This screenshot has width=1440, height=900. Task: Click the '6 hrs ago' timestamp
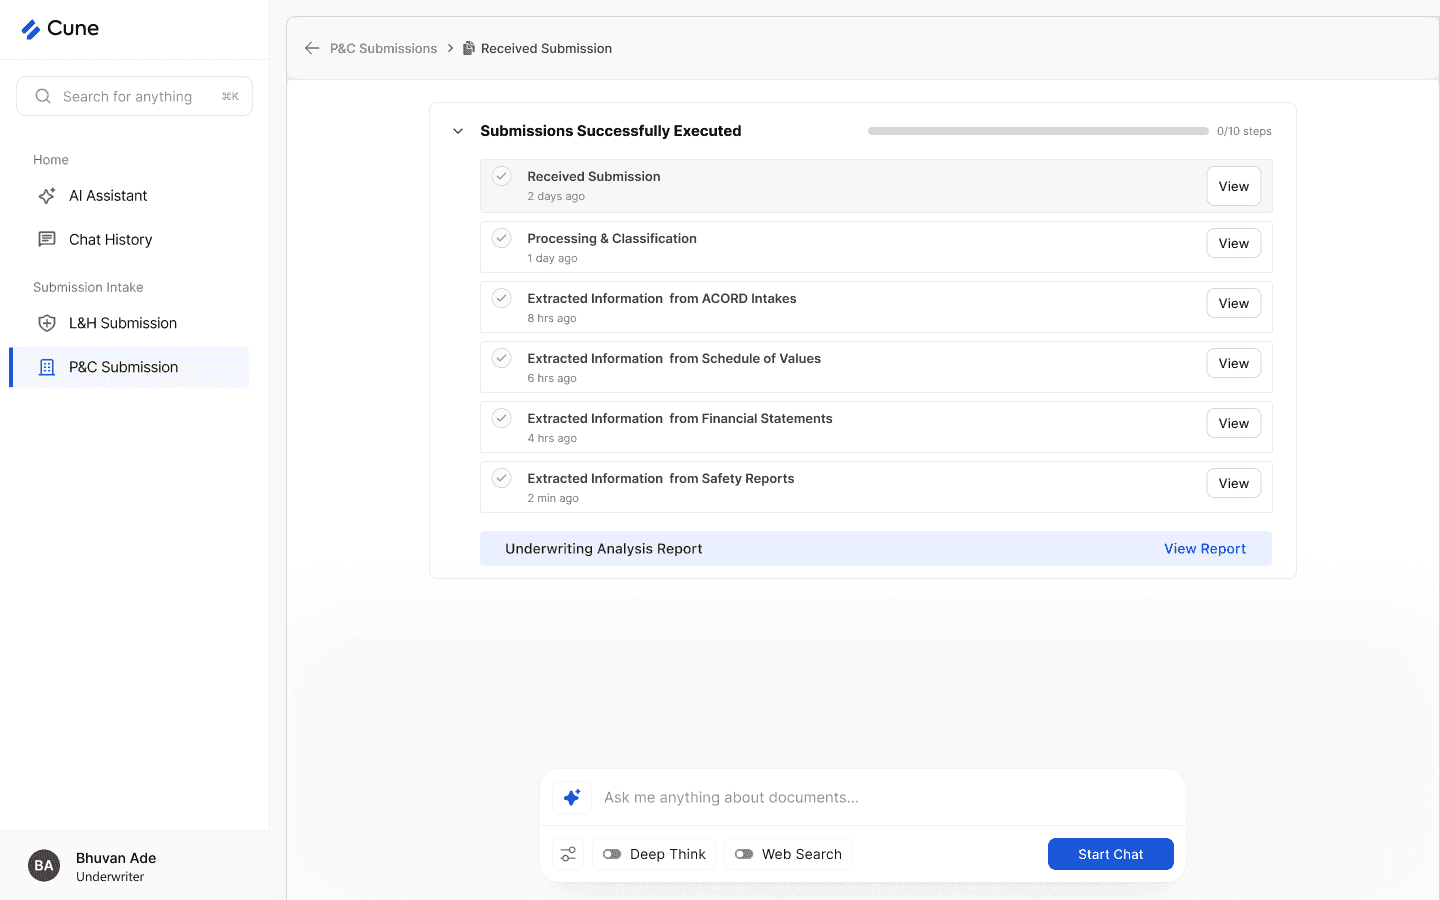tap(552, 378)
